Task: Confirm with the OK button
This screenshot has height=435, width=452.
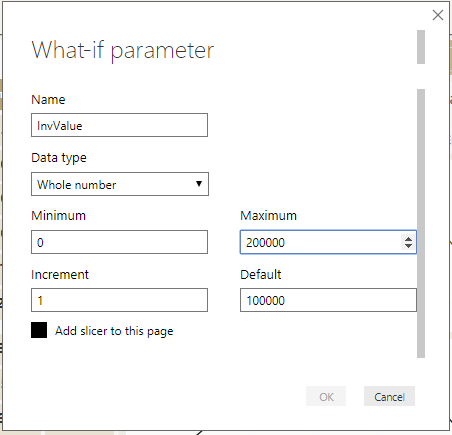Action: pyautogui.click(x=326, y=396)
